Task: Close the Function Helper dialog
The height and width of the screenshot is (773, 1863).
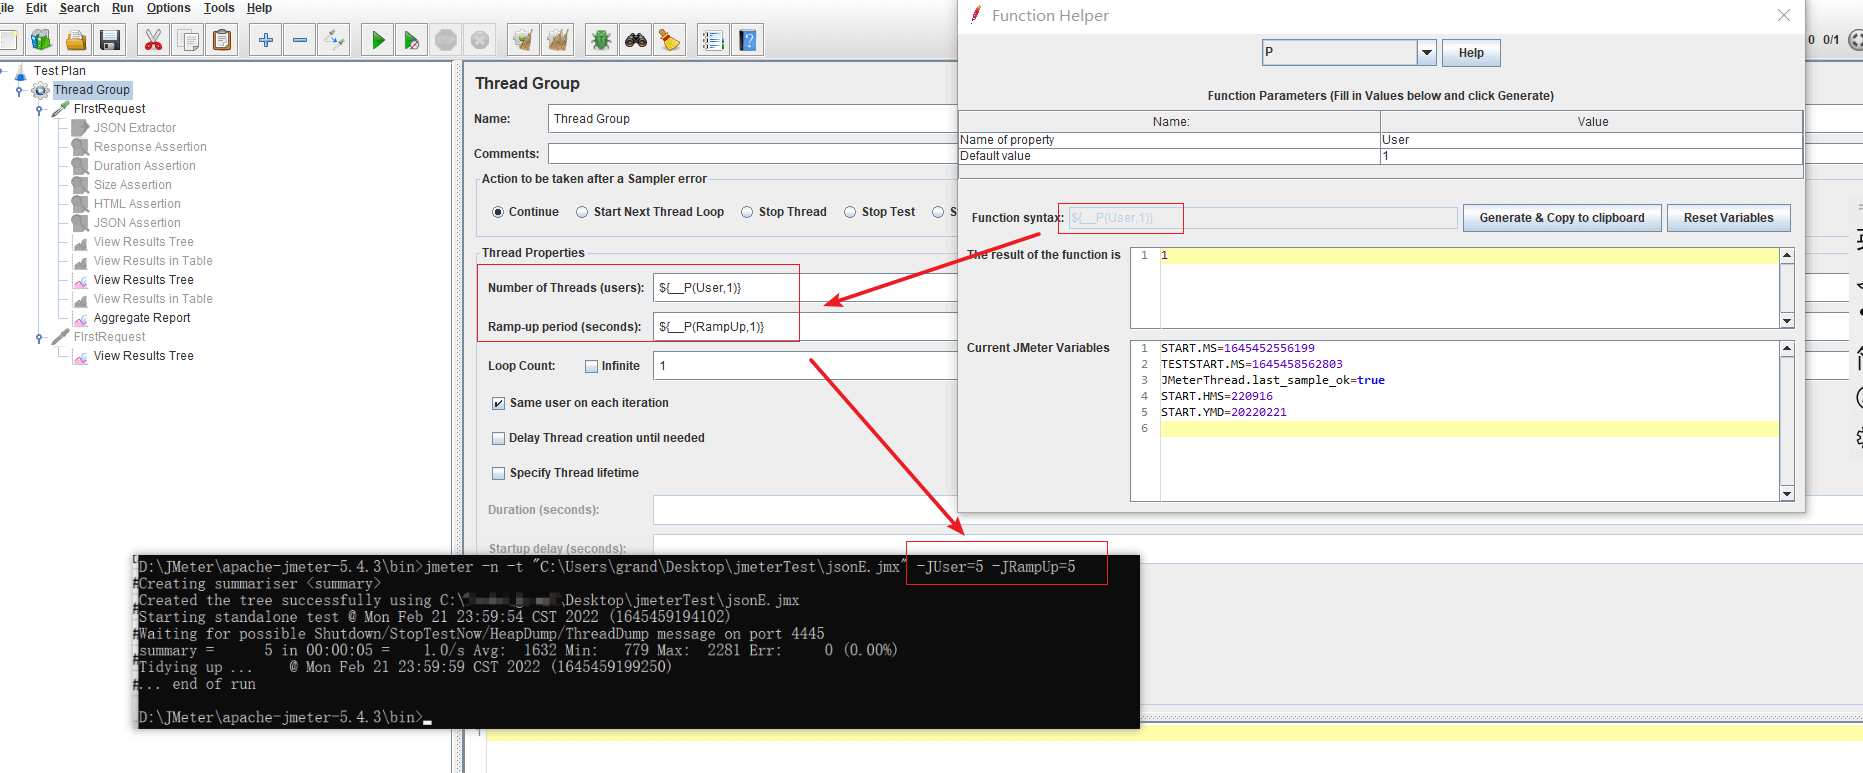Action: tap(1784, 15)
